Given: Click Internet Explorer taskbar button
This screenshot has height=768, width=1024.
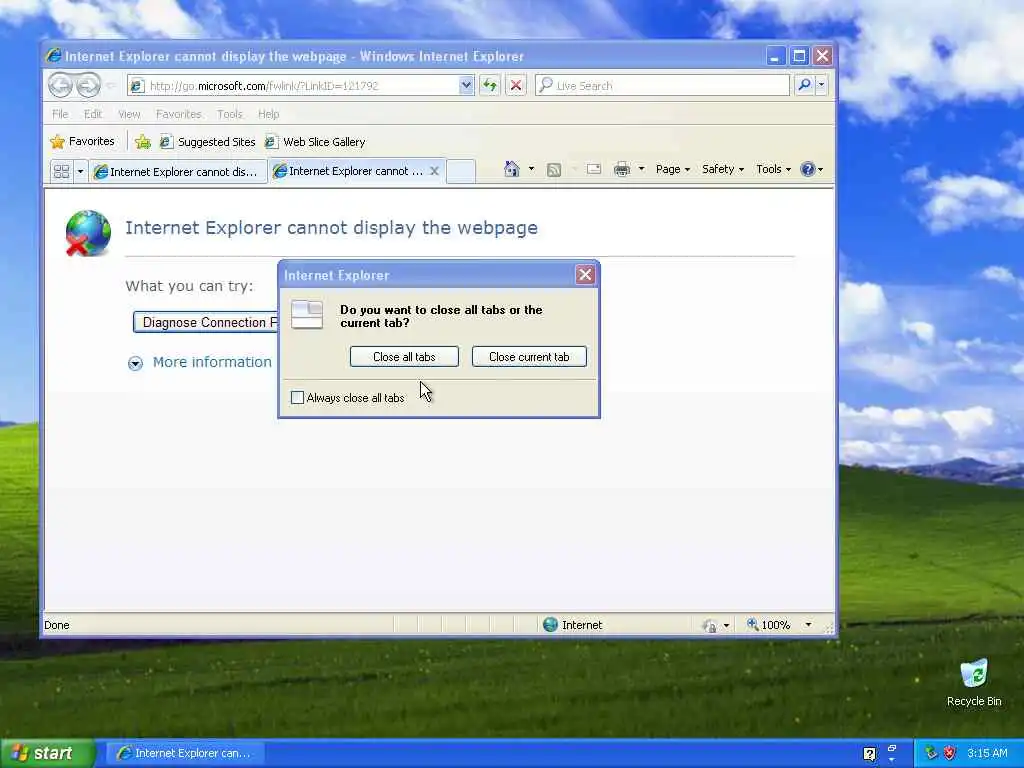Looking at the screenshot, I should (185, 754).
